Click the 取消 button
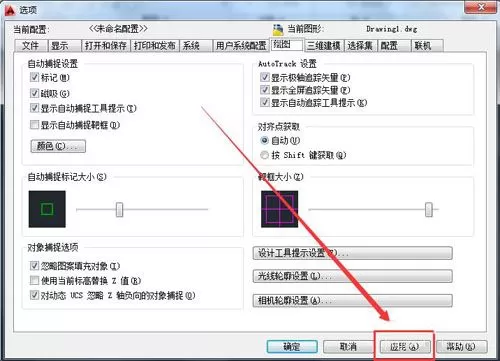 (x=348, y=347)
